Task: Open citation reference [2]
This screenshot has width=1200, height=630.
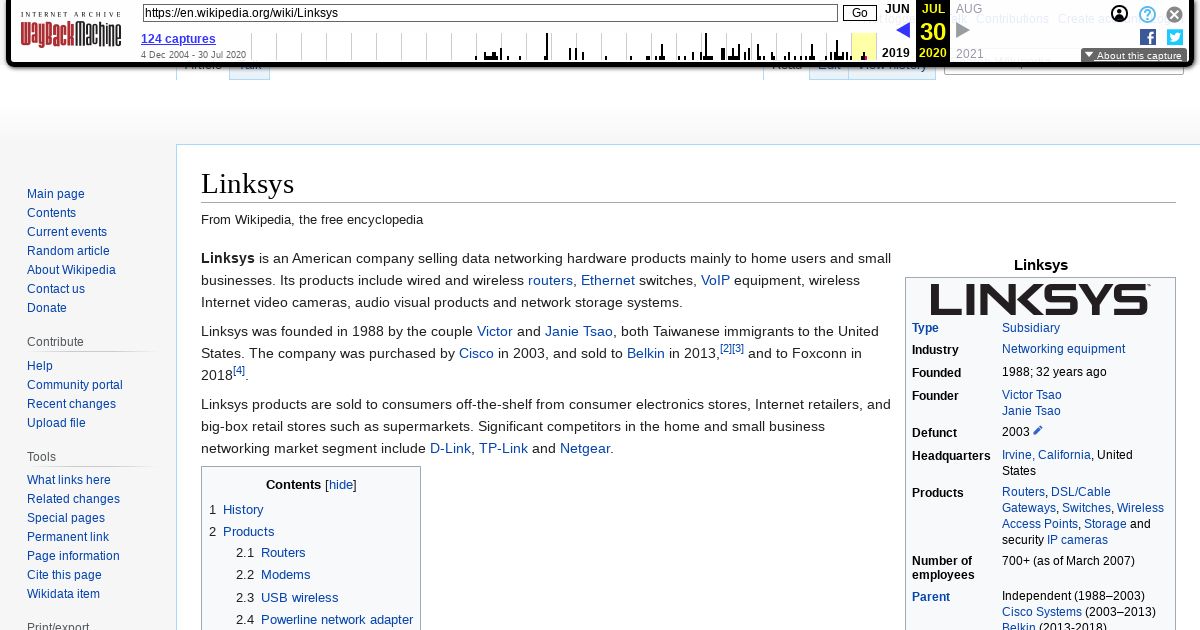Action: (x=726, y=349)
